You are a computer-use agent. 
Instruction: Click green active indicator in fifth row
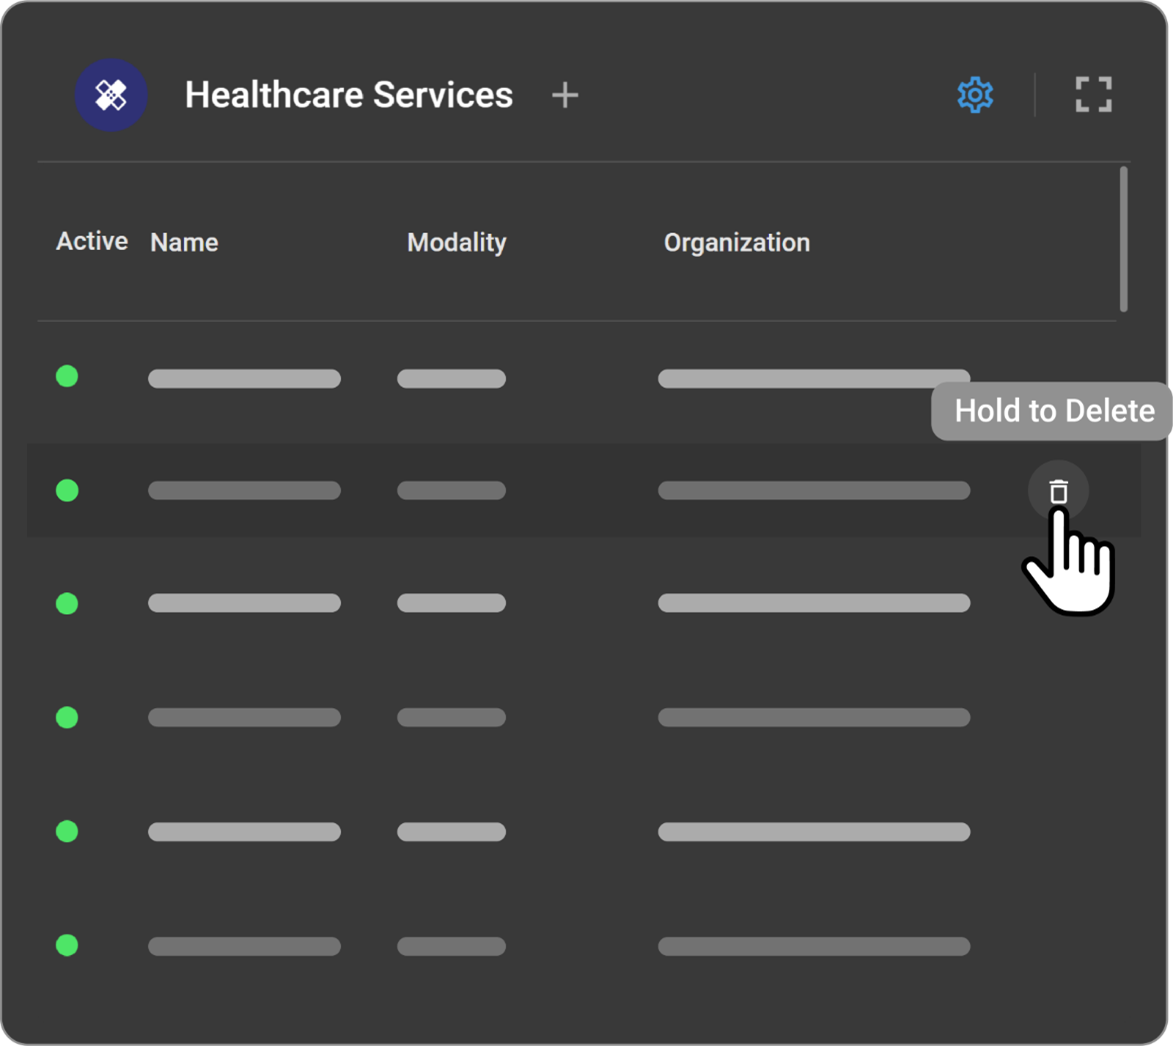(67, 831)
